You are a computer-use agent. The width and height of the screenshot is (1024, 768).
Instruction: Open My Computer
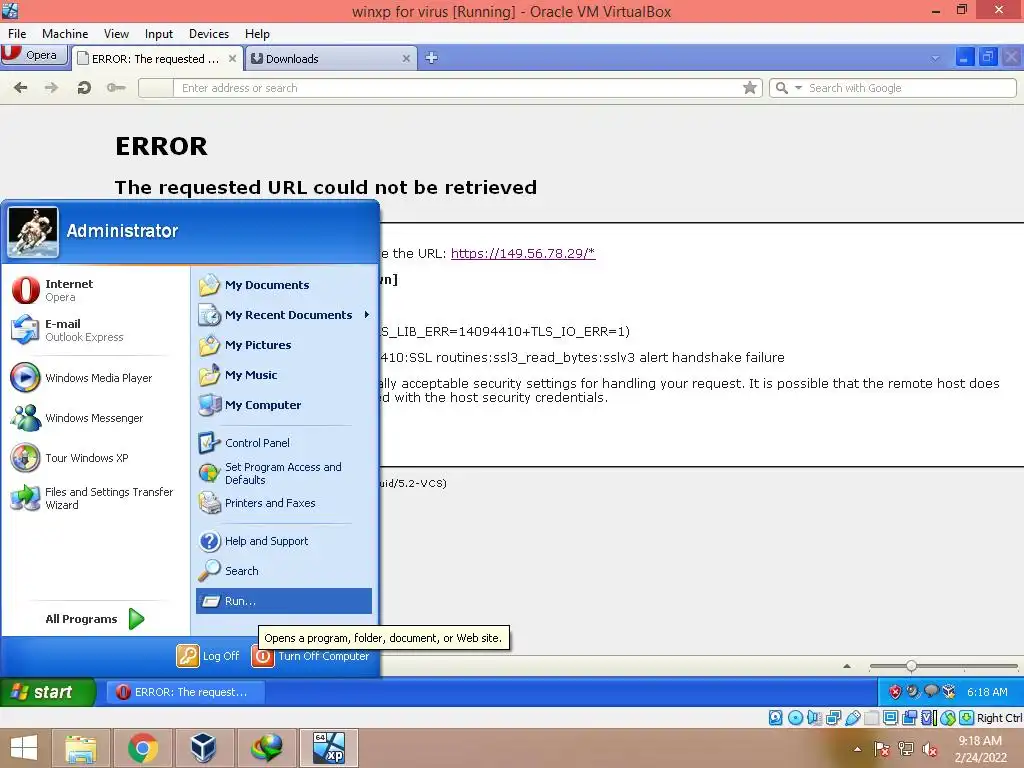(x=283, y=405)
